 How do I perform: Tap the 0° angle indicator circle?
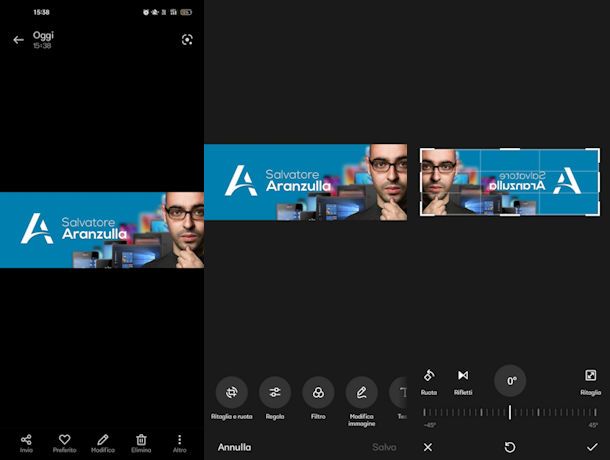click(510, 381)
